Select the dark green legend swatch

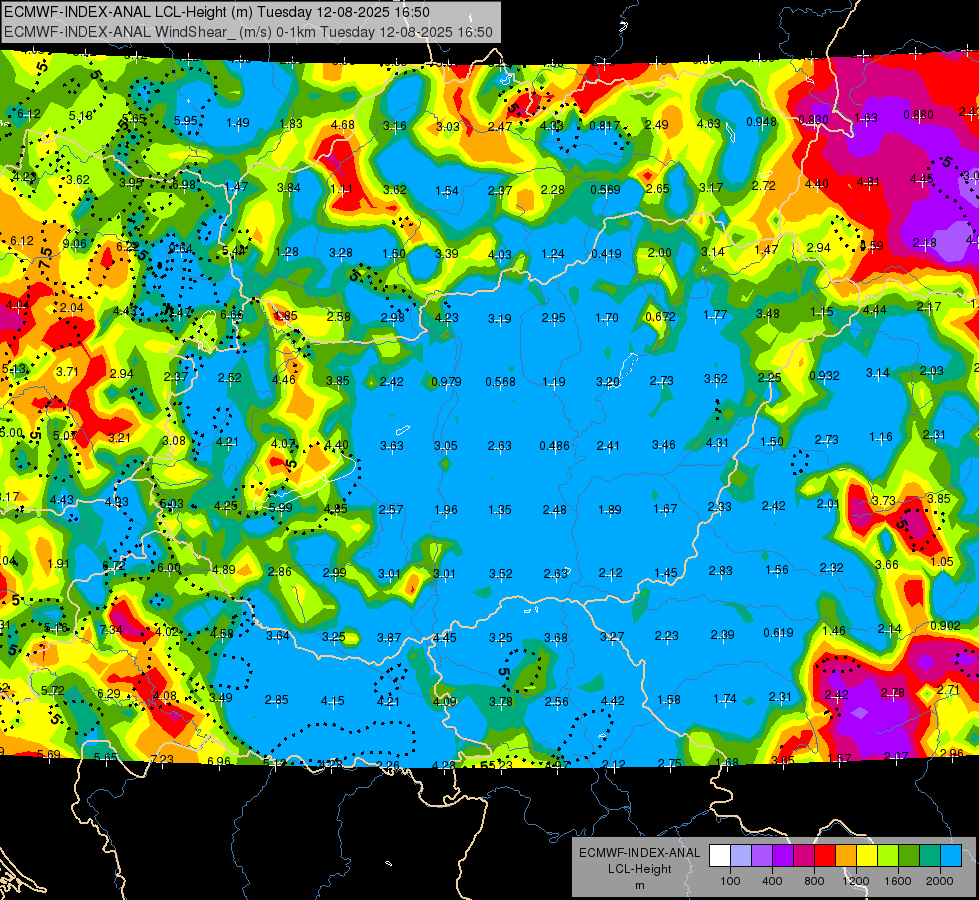pos(909,856)
